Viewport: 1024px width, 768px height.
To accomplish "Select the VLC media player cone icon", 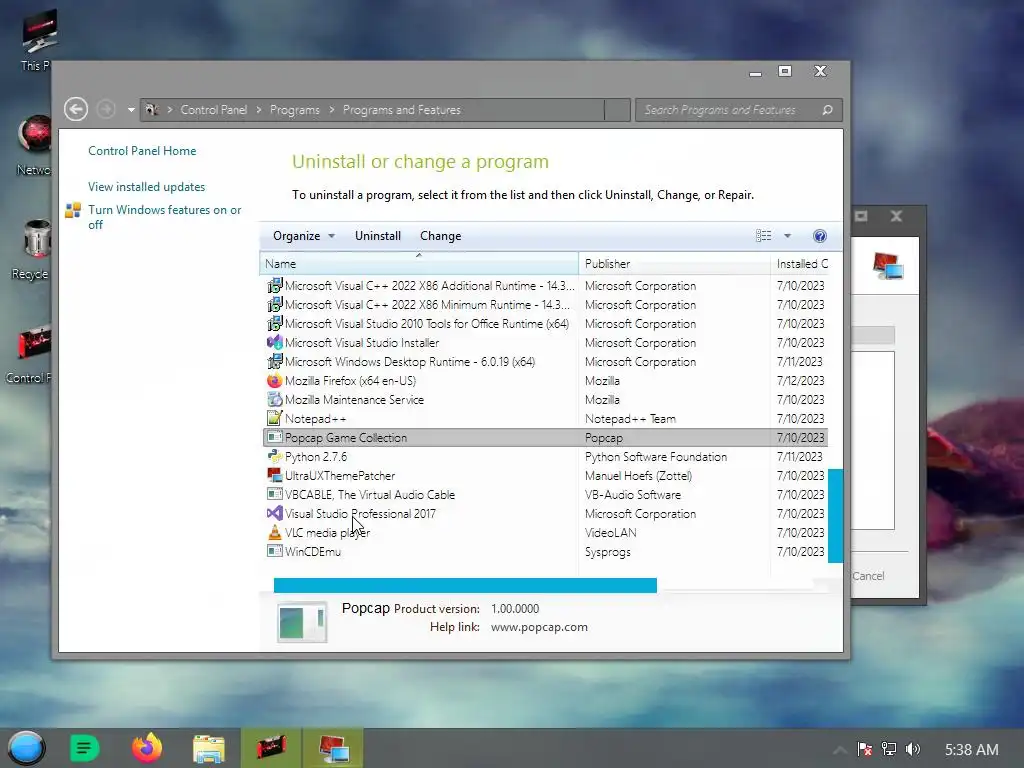I will (x=275, y=532).
